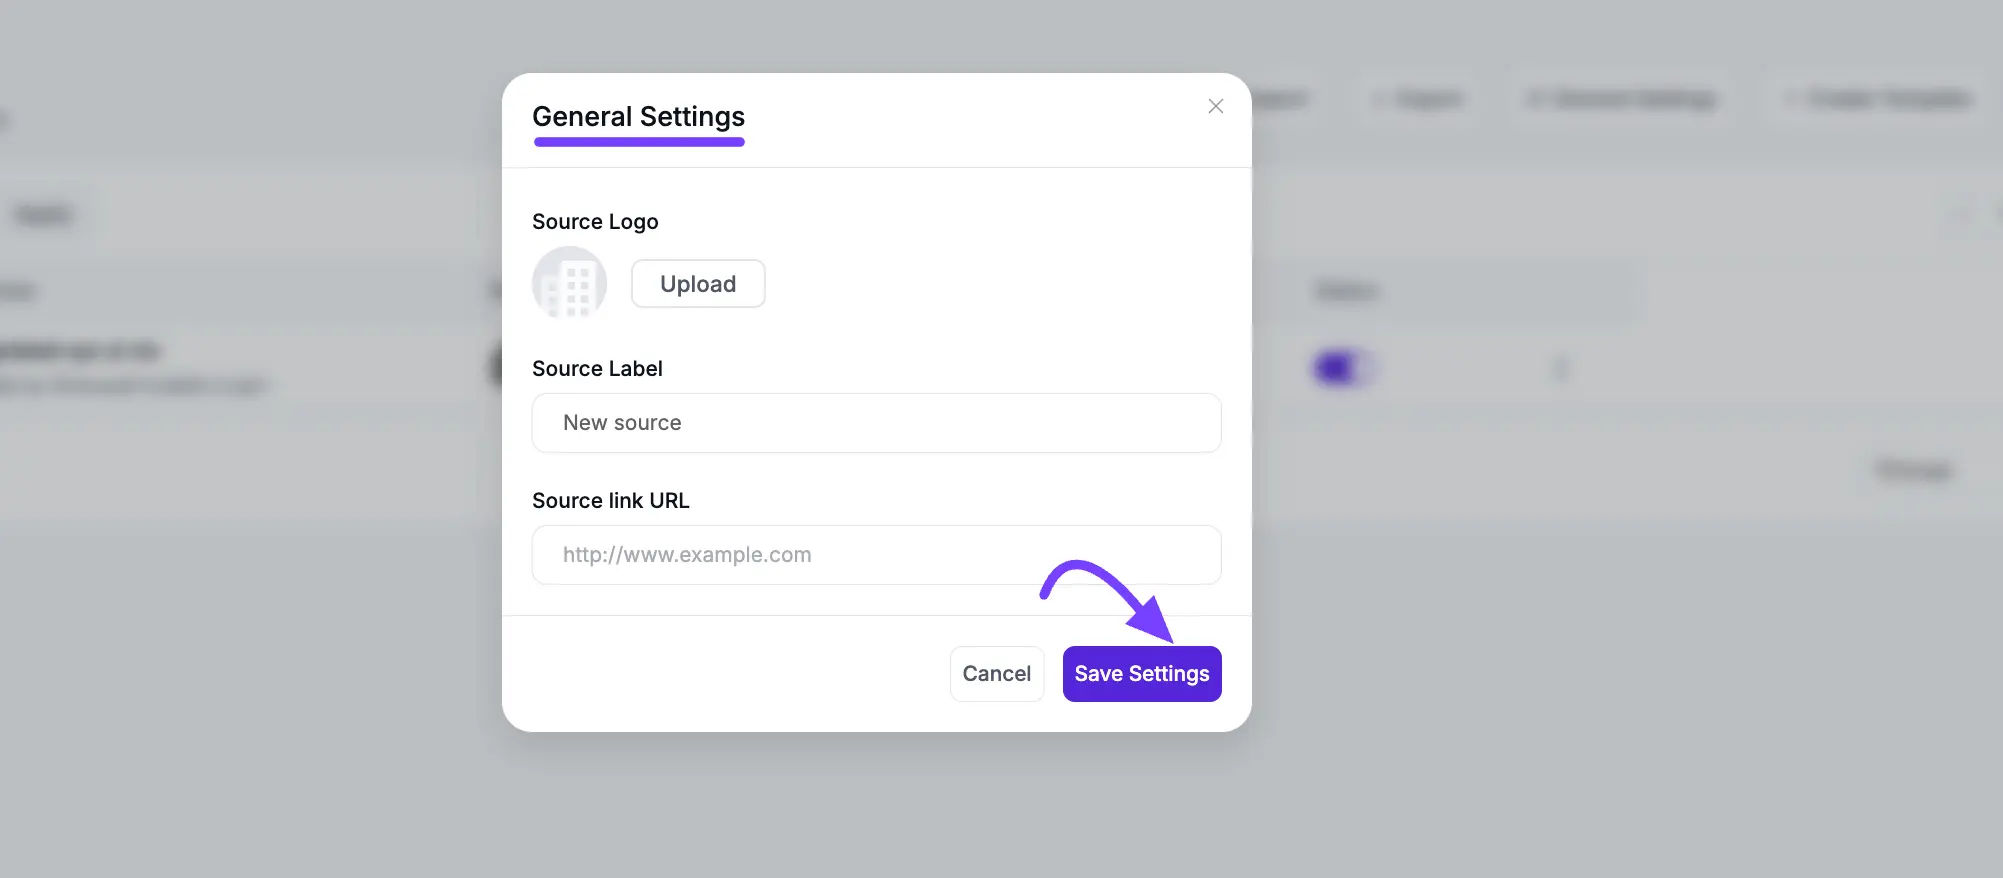Open the blurred row options icon beside the switch

pyautogui.click(x=1560, y=369)
